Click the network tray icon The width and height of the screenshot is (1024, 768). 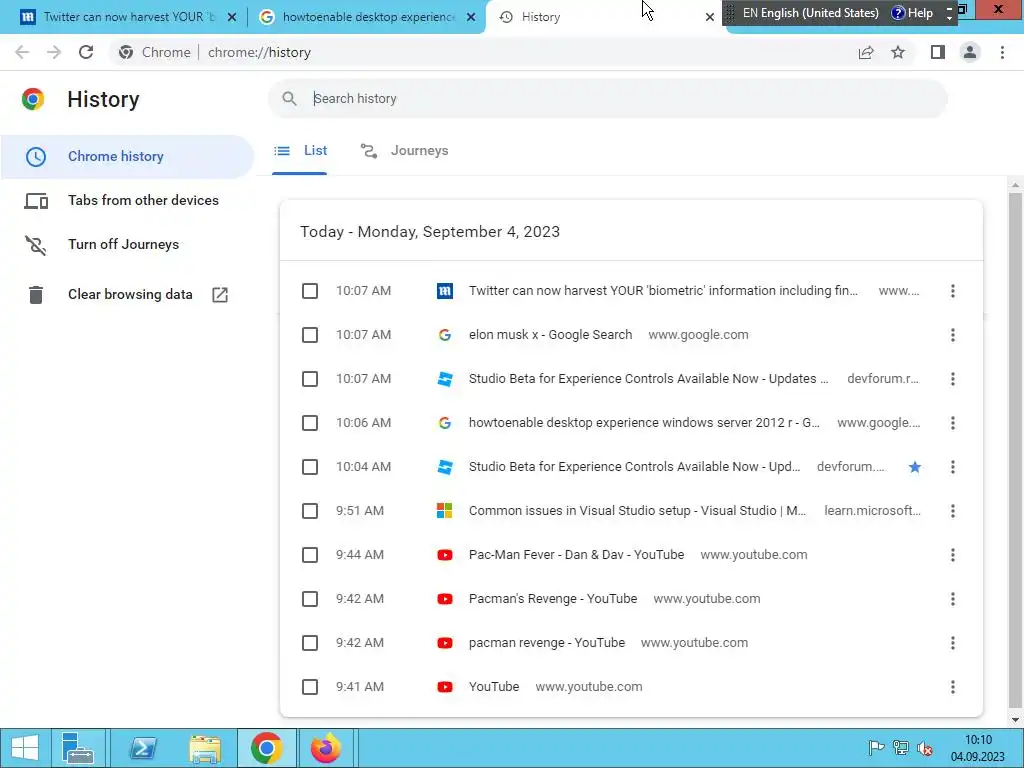tap(901, 748)
